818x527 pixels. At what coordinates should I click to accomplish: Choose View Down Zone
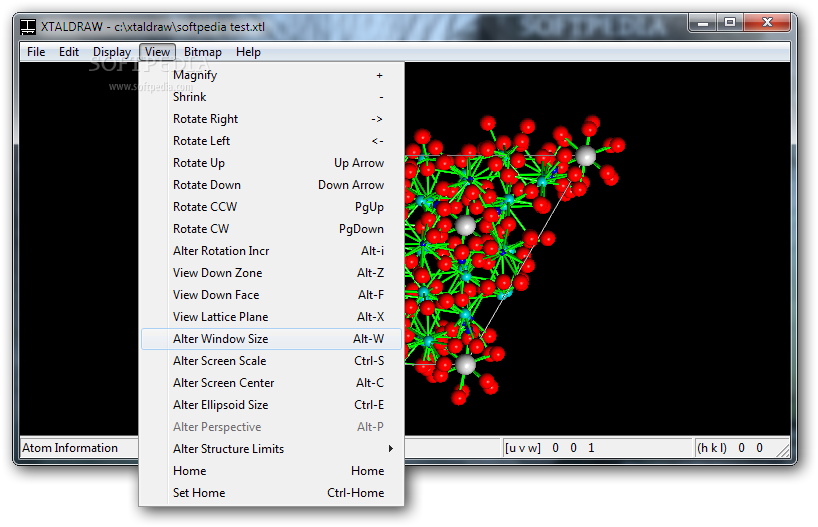271,273
